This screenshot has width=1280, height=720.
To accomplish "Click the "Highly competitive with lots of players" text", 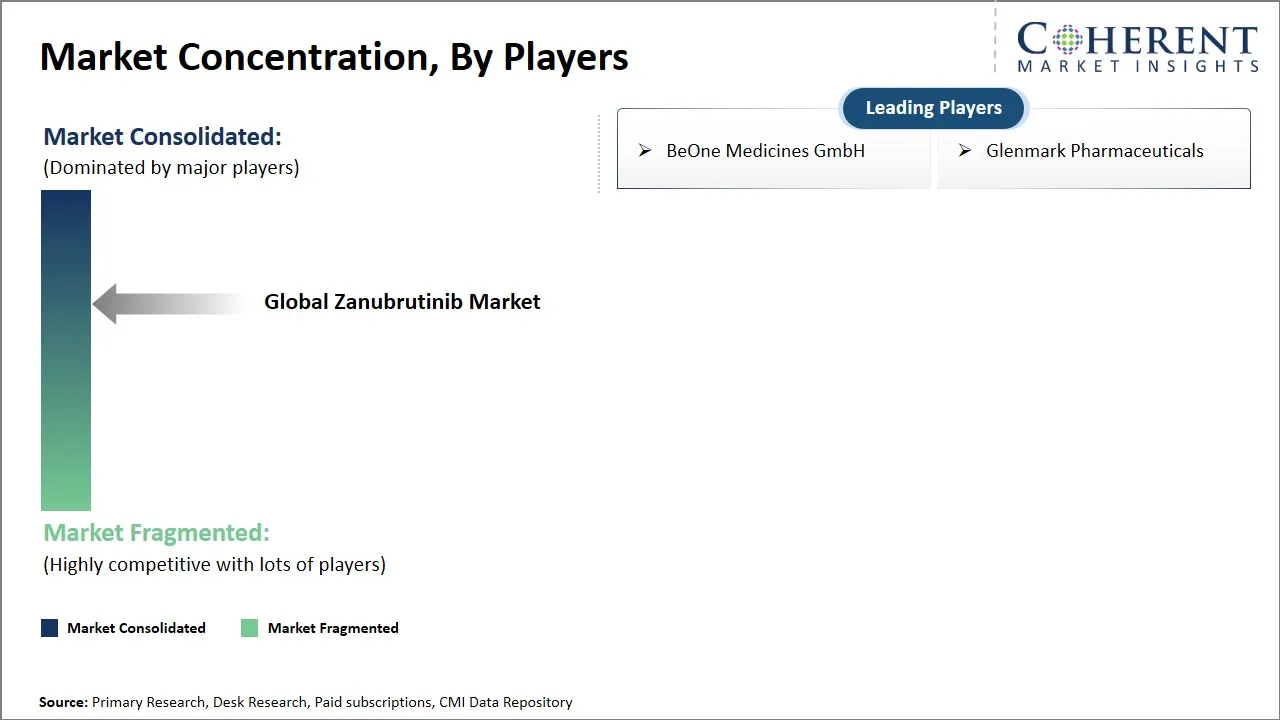I will [214, 564].
